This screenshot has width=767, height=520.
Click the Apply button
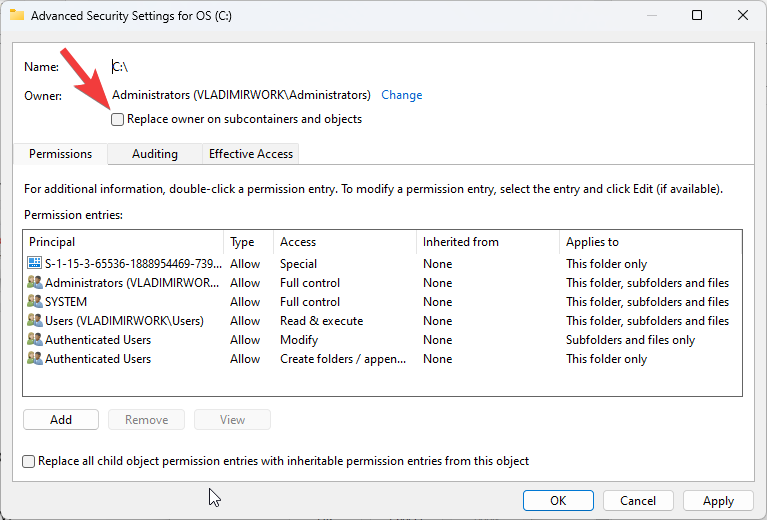point(718,501)
